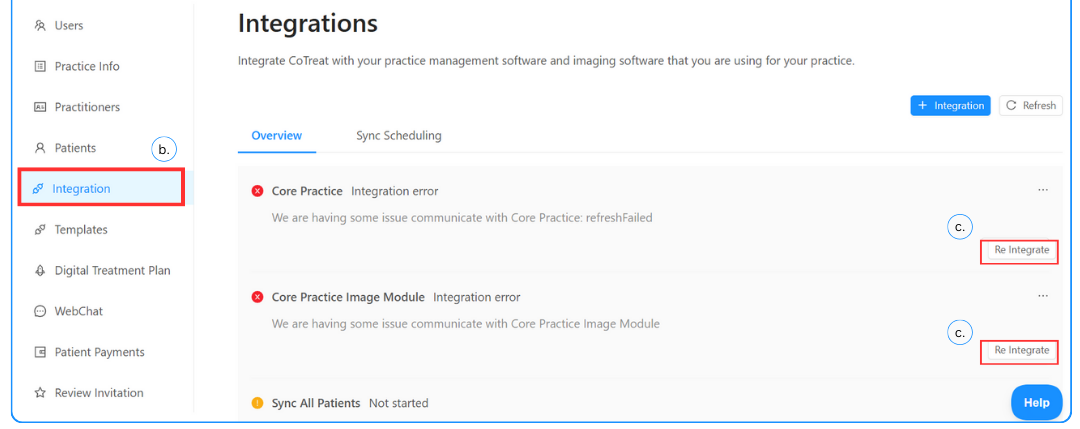The image size is (1080, 429).
Task: Click the Practice Info document icon
Action: [40, 66]
